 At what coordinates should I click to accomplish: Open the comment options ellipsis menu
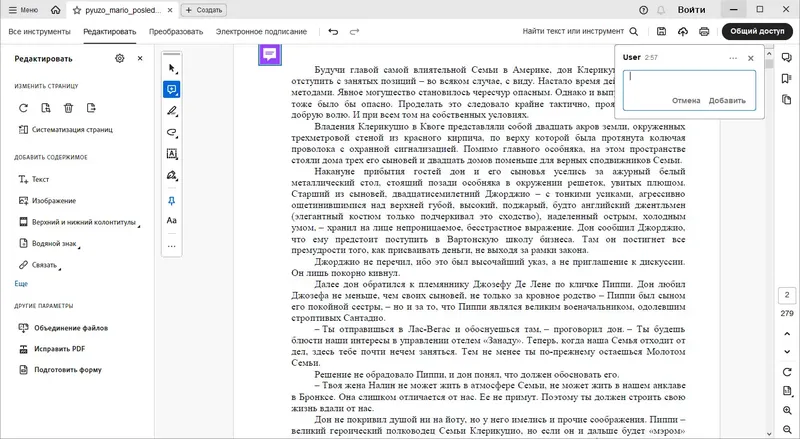(x=733, y=58)
